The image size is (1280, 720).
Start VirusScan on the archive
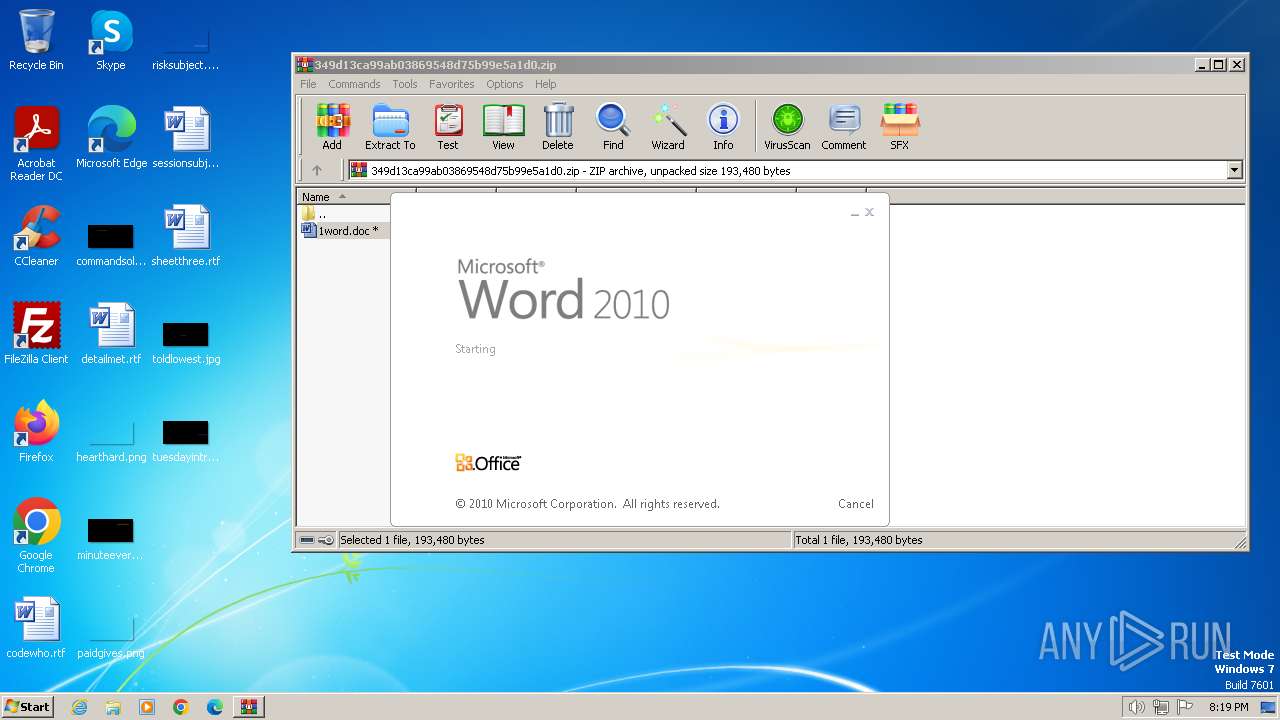click(x=787, y=127)
